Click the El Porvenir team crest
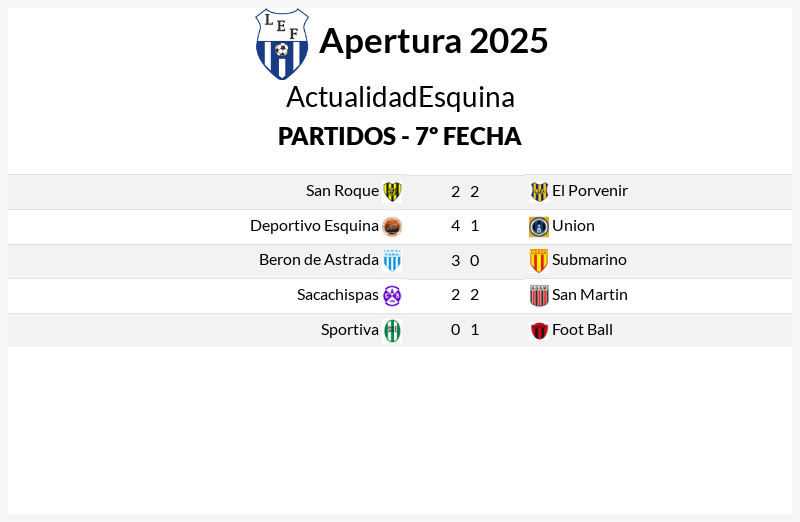800x522 pixels. (539, 192)
